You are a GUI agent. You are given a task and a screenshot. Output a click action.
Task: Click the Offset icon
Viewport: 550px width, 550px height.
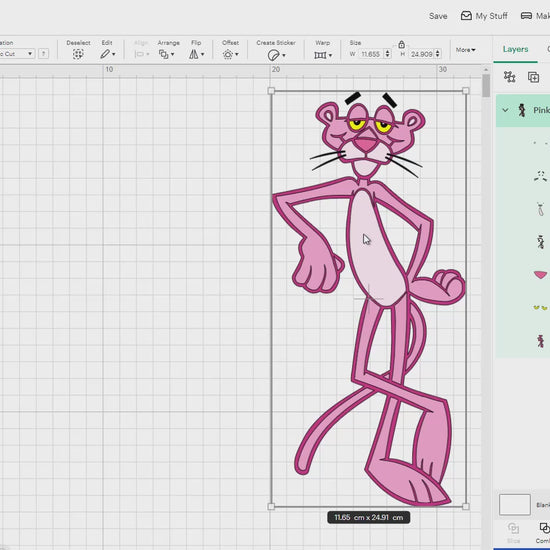(x=228, y=54)
